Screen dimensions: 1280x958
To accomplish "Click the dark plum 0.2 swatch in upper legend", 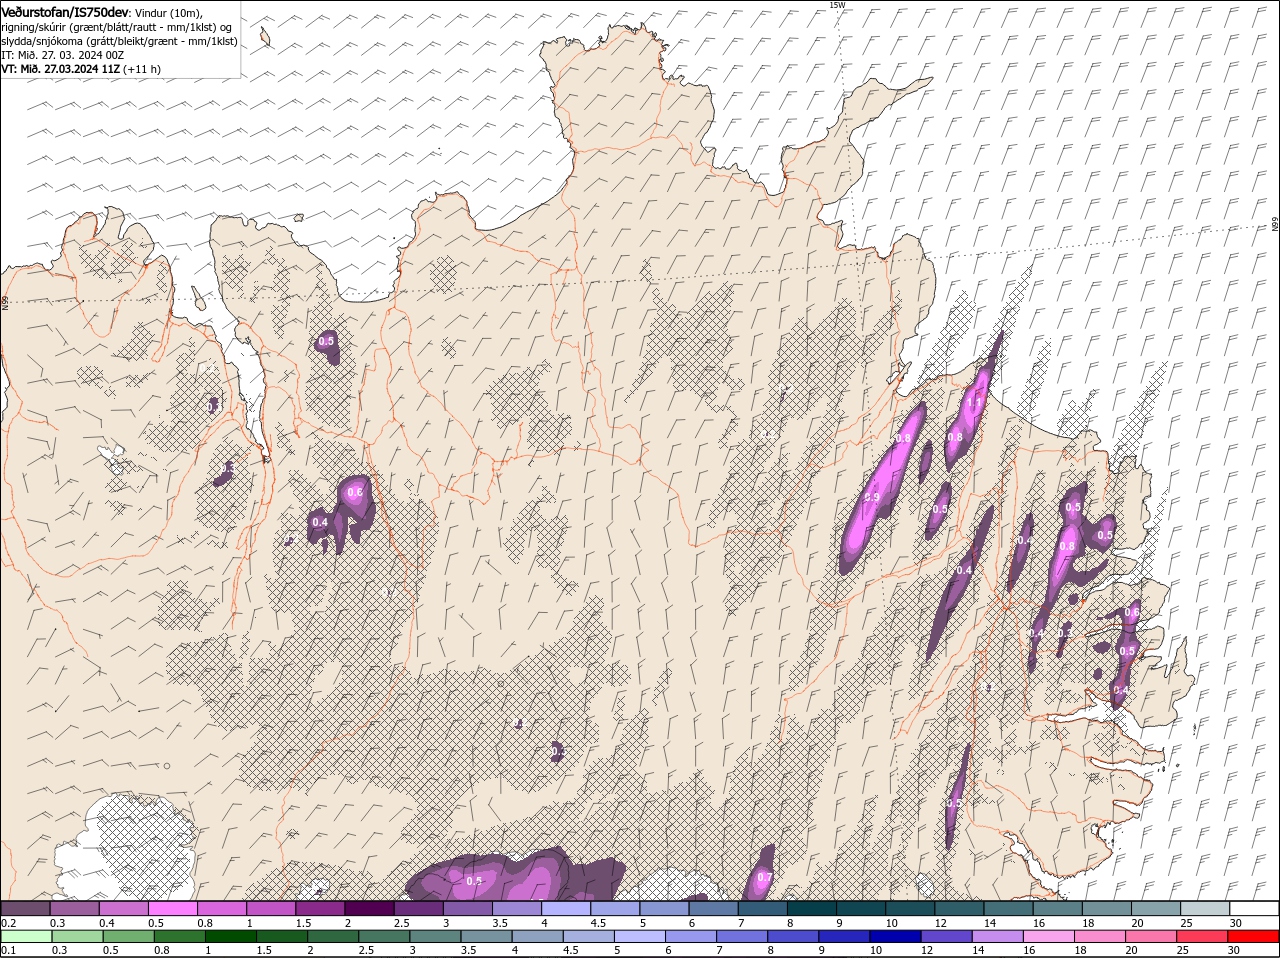I will tap(25, 908).
